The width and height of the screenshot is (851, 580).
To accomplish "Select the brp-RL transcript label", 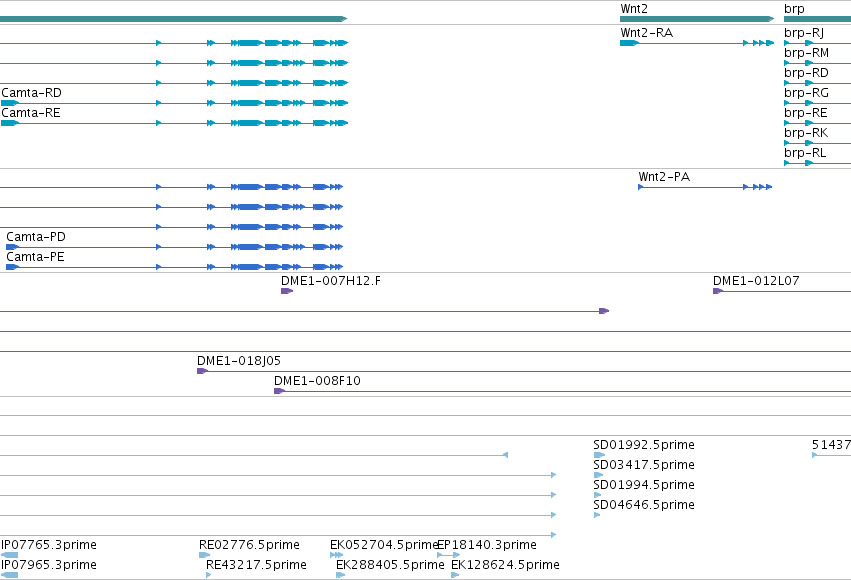I will point(805,153).
